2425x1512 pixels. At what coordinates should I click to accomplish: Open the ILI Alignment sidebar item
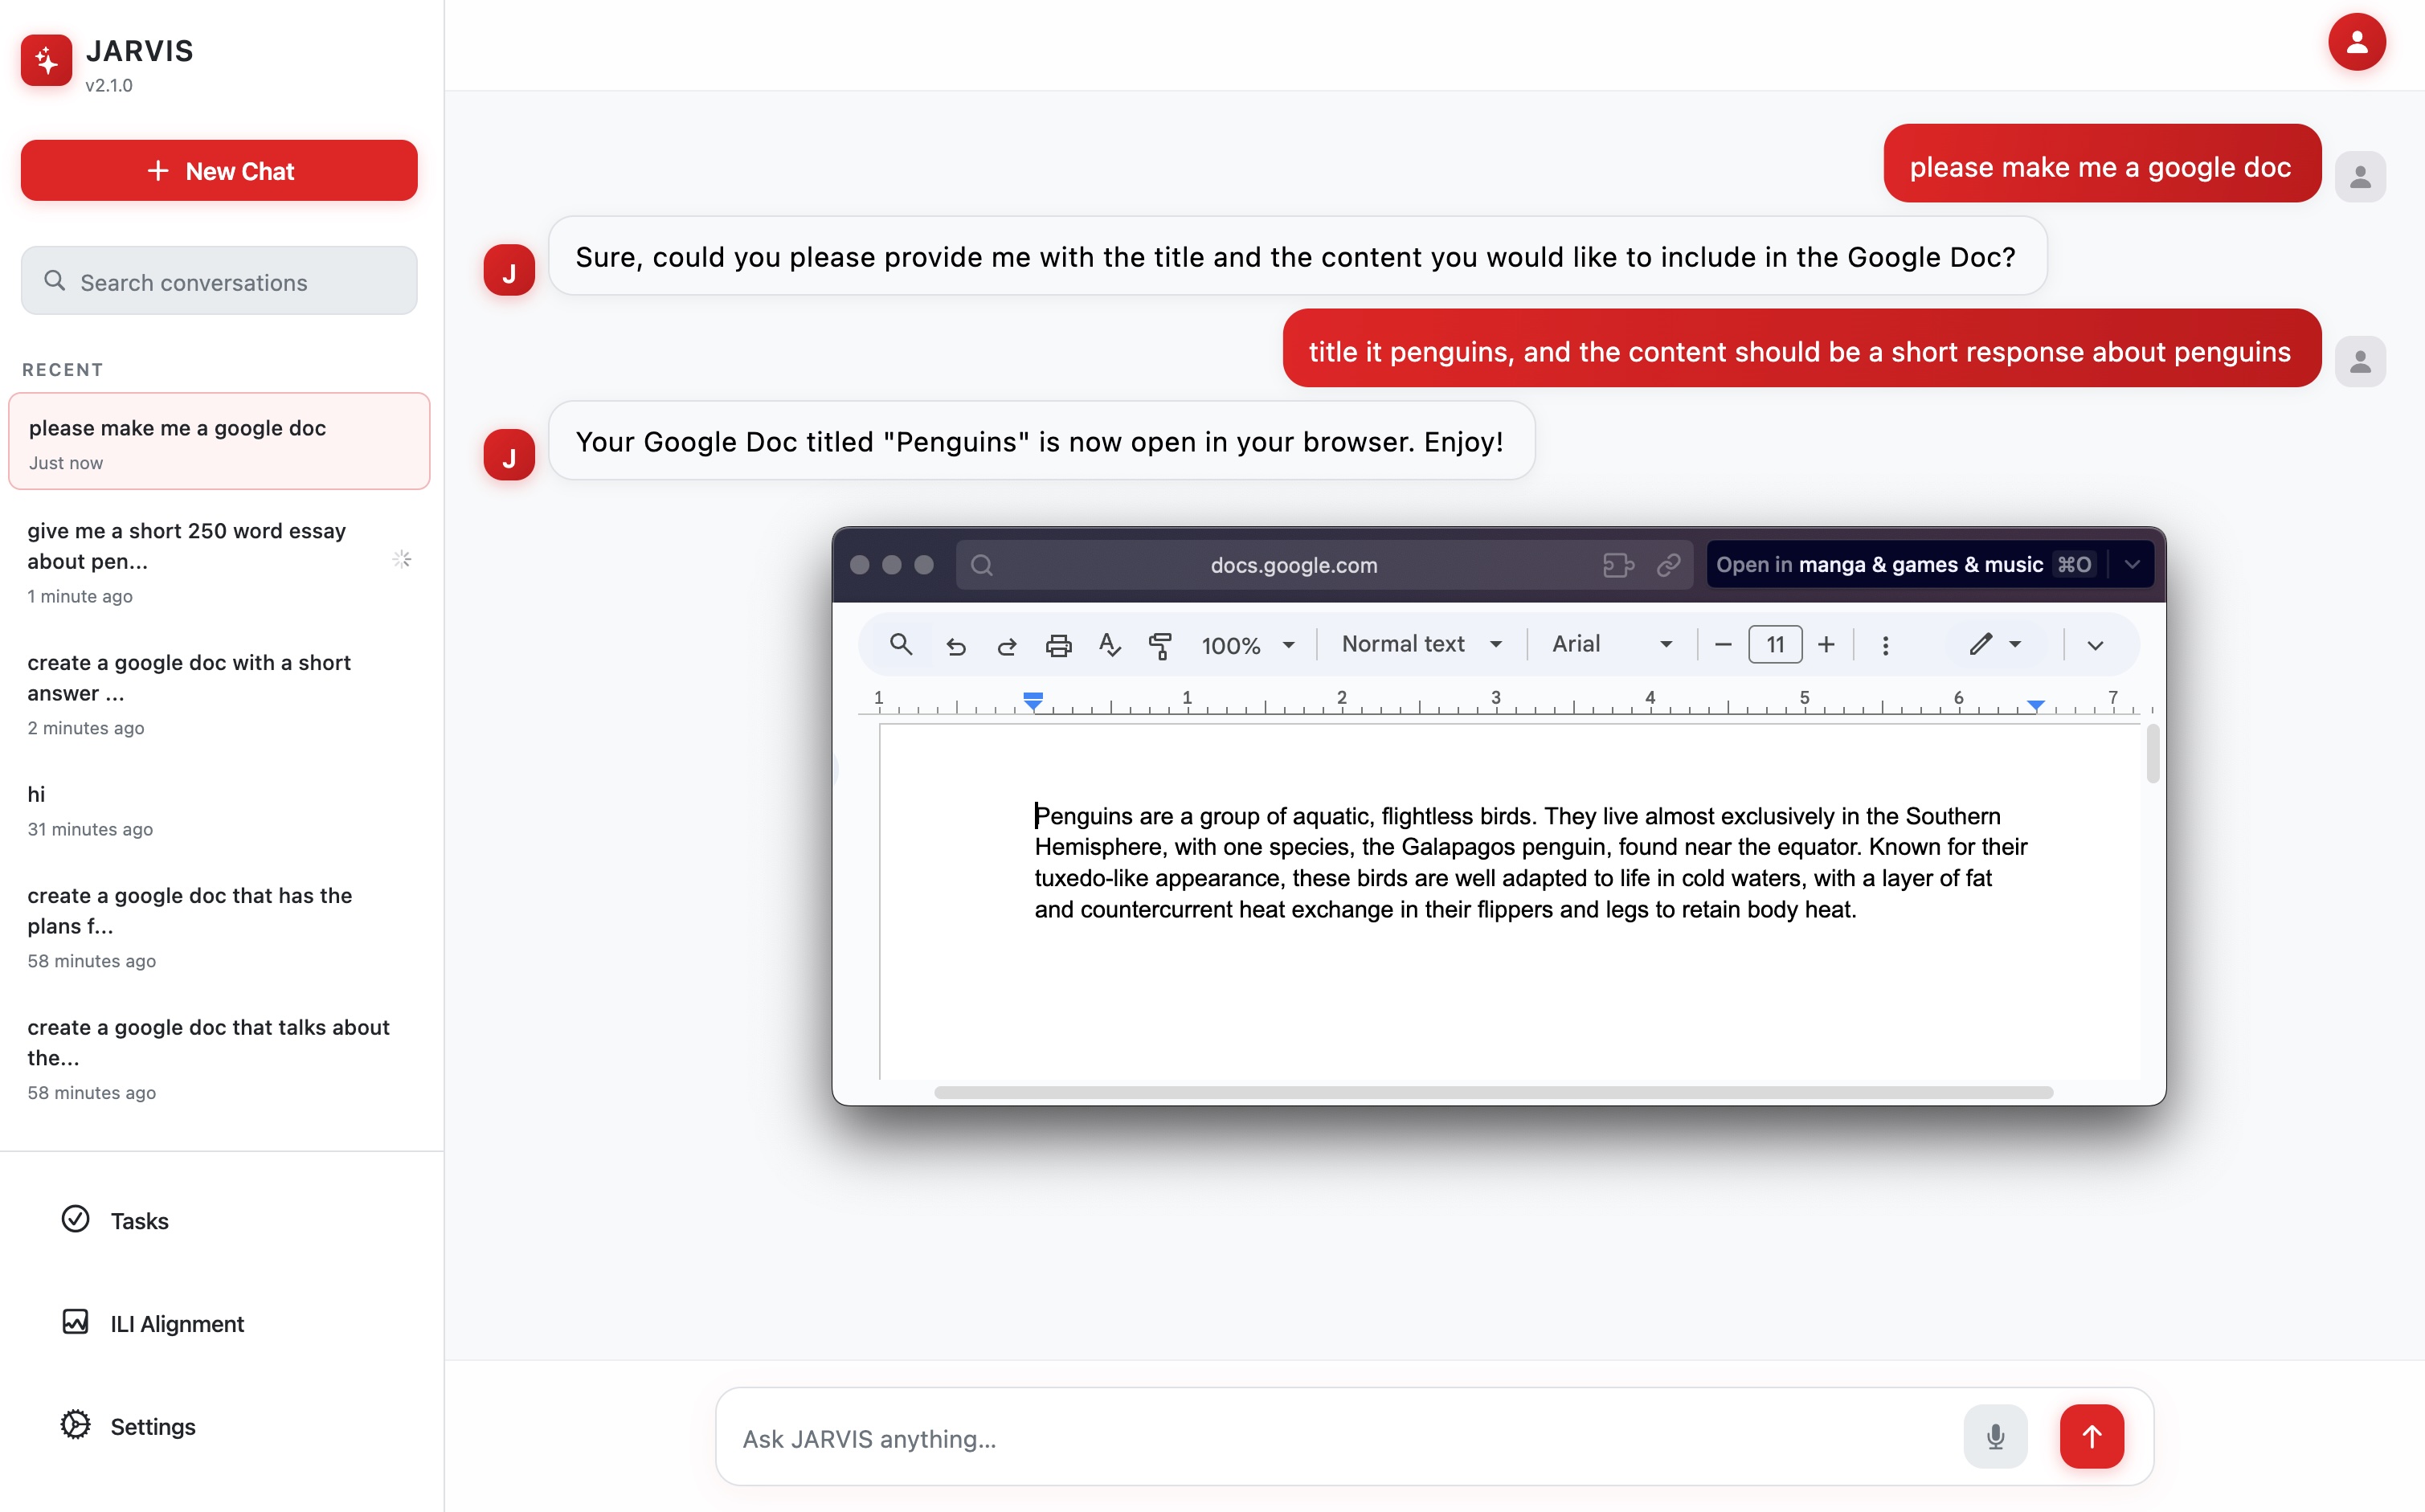pos(176,1324)
